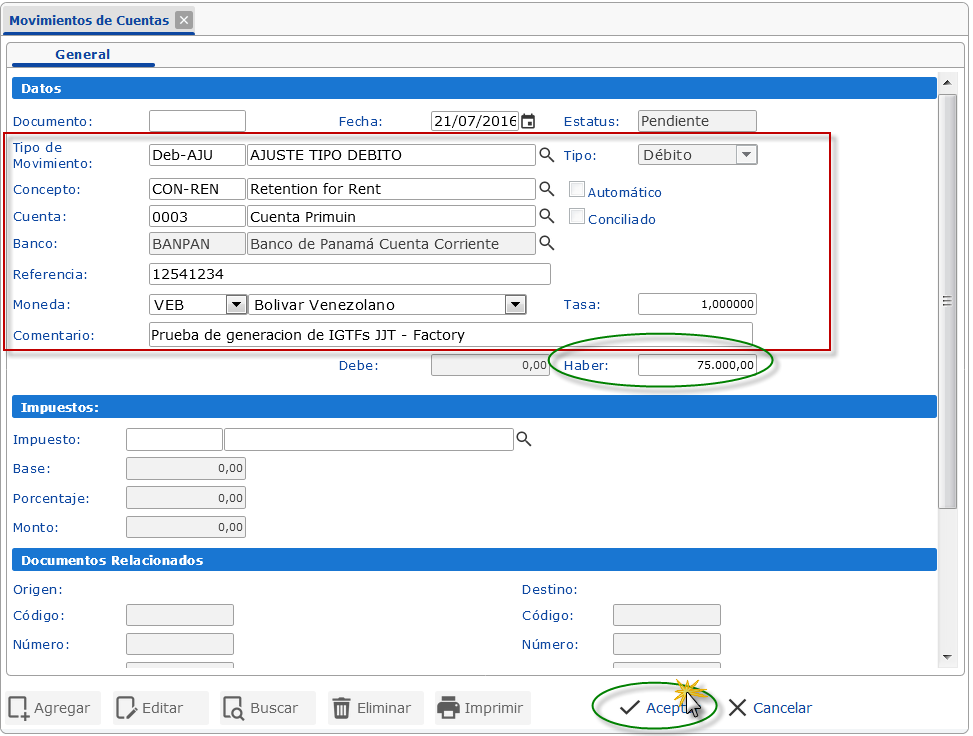
Task: Open the Fecha calendar picker
Action: [528, 120]
